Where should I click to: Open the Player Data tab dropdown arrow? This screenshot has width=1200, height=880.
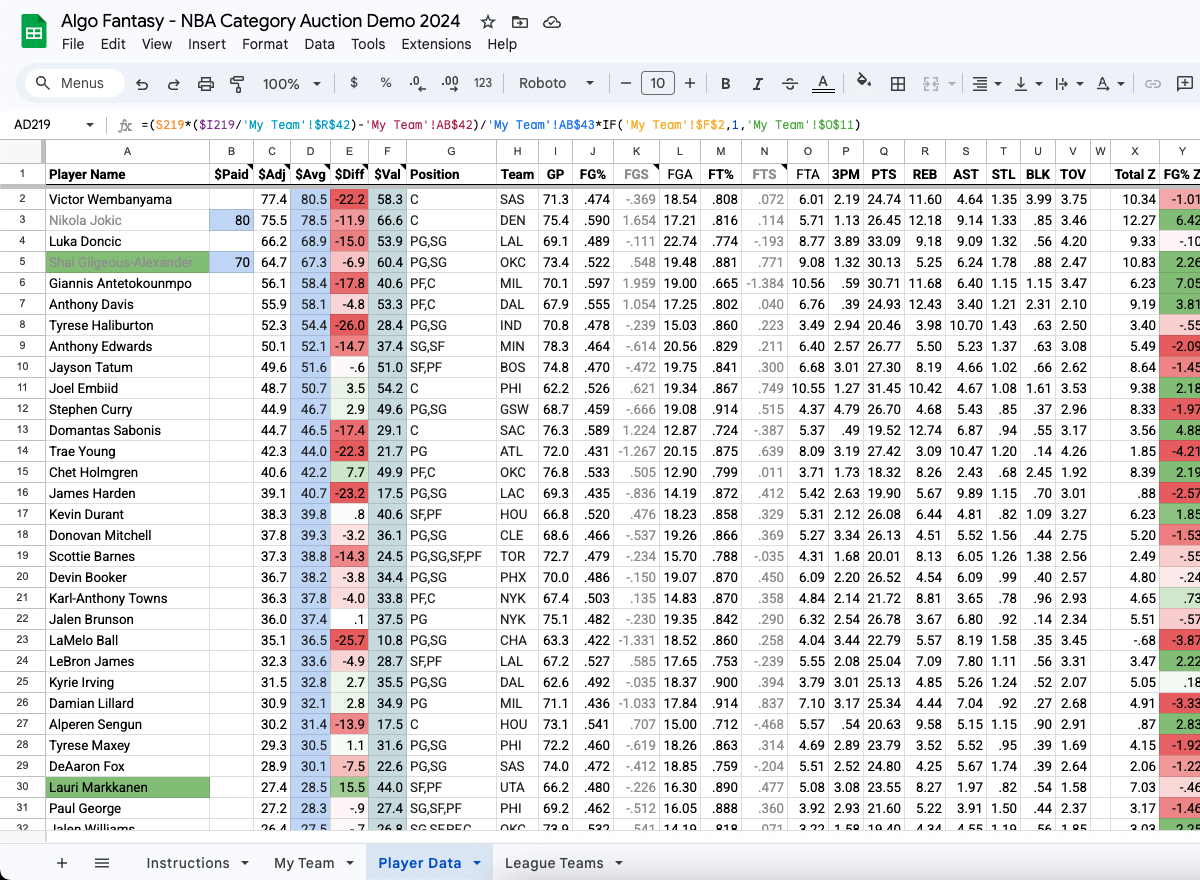click(477, 863)
